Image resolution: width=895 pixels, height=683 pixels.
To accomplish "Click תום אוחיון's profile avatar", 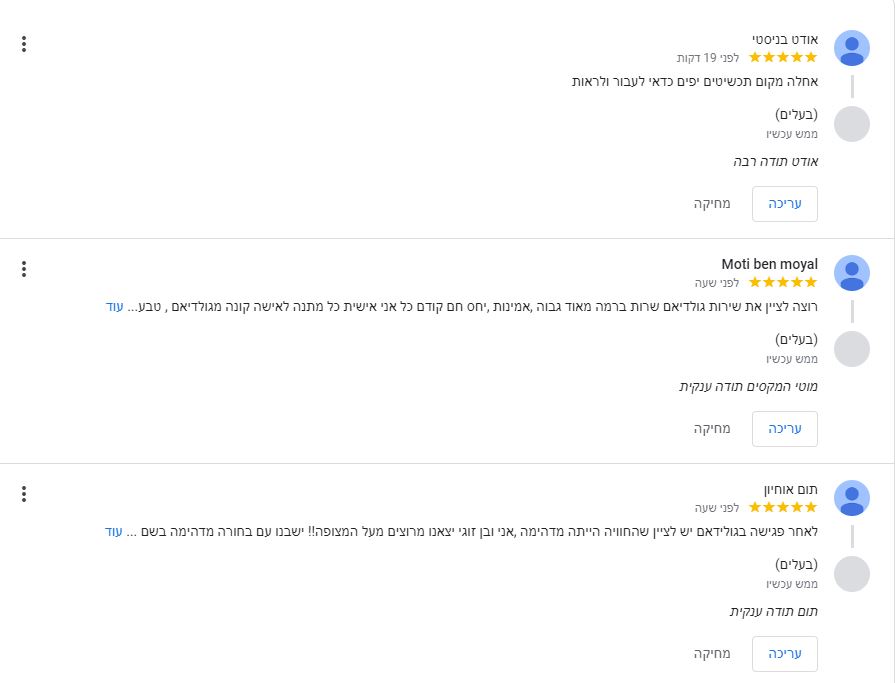I will pos(851,498).
